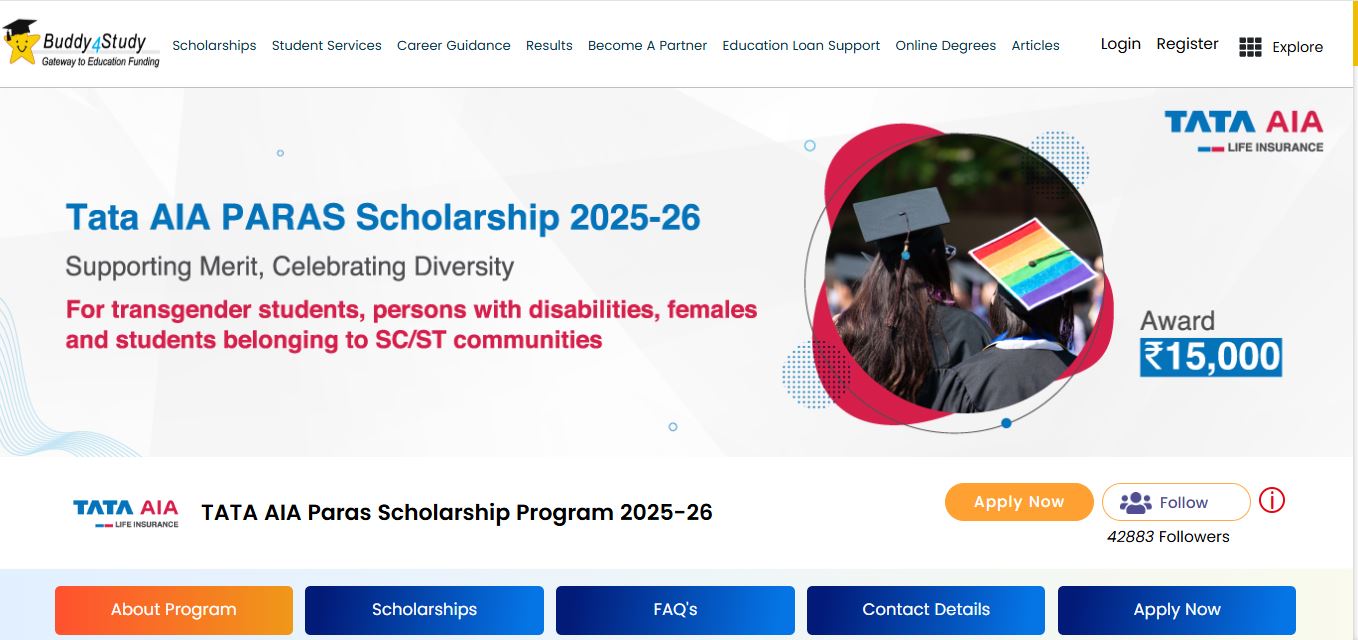Open Become A Partner page
The image size is (1358, 640).
tap(647, 45)
